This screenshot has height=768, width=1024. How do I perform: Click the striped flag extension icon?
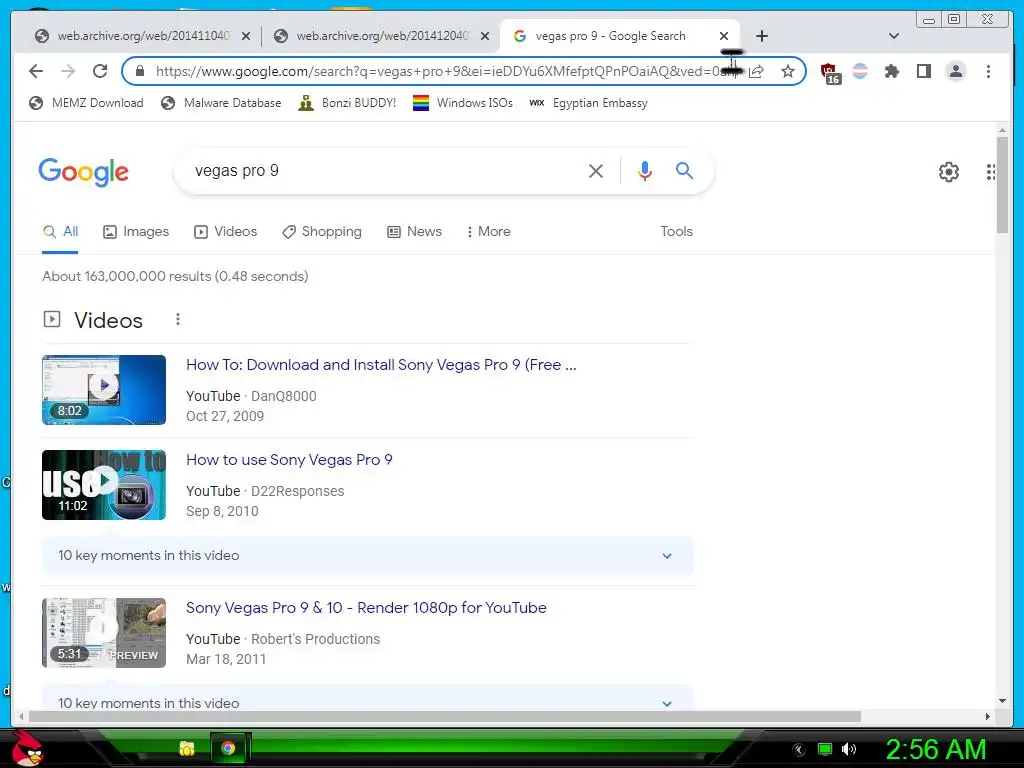pyautogui.click(x=860, y=71)
